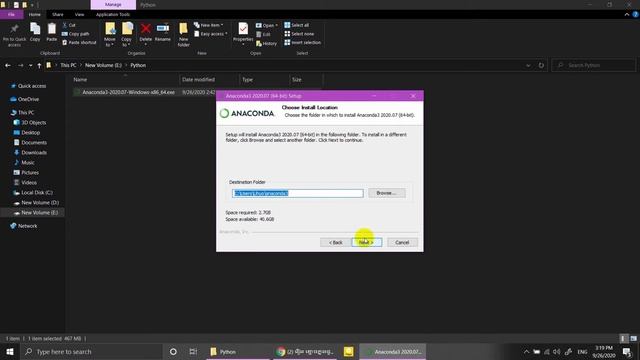Open the Move to menu
This screenshot has height=360, width=640.
[110, 35]
